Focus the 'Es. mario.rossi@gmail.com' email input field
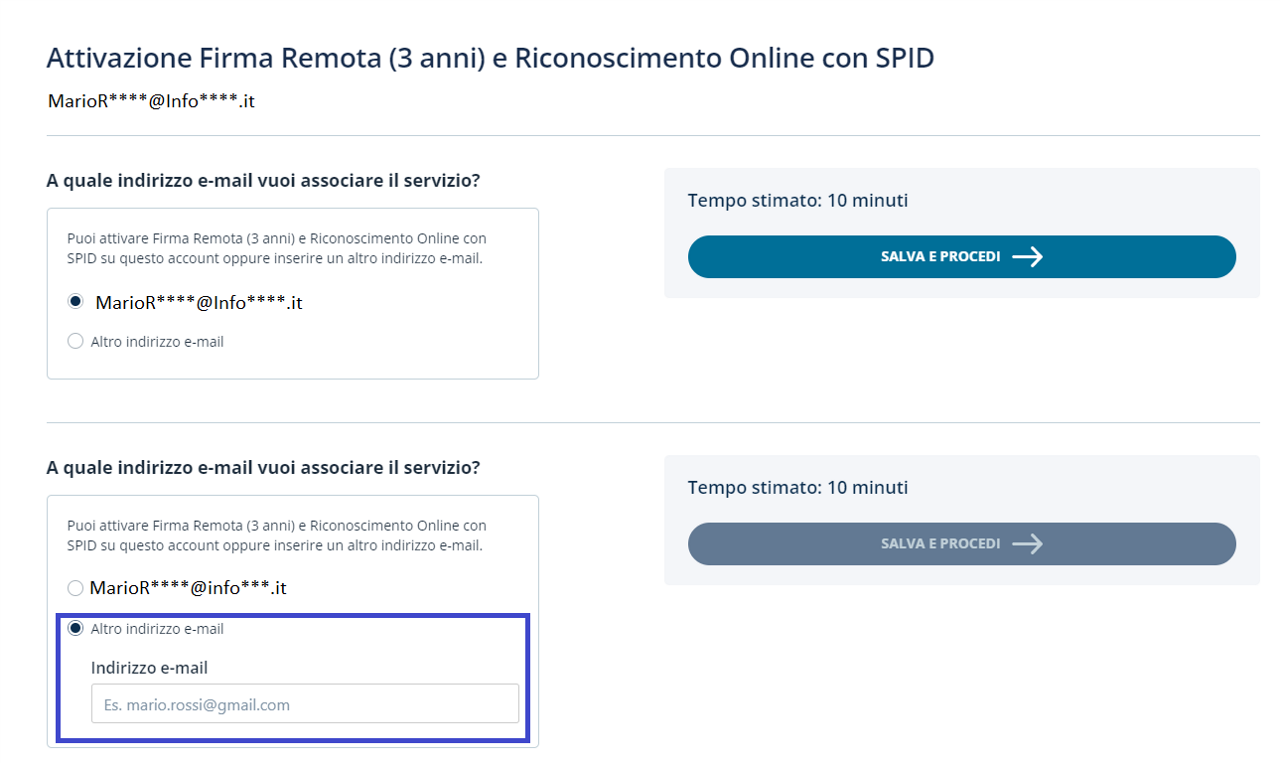Image resolution: width=1280 pixels, height=763 pixels. point(305,704)
